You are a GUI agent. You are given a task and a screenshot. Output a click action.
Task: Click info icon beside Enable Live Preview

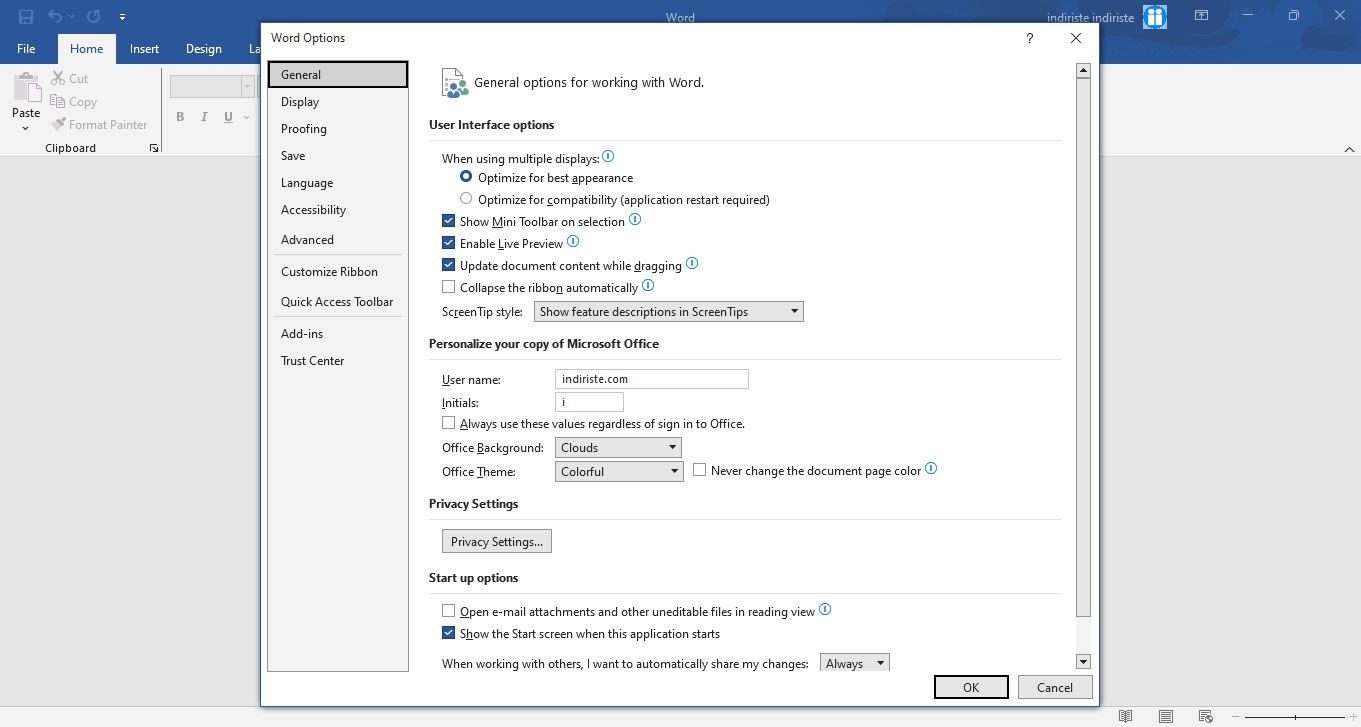click(x=573, y=242)
